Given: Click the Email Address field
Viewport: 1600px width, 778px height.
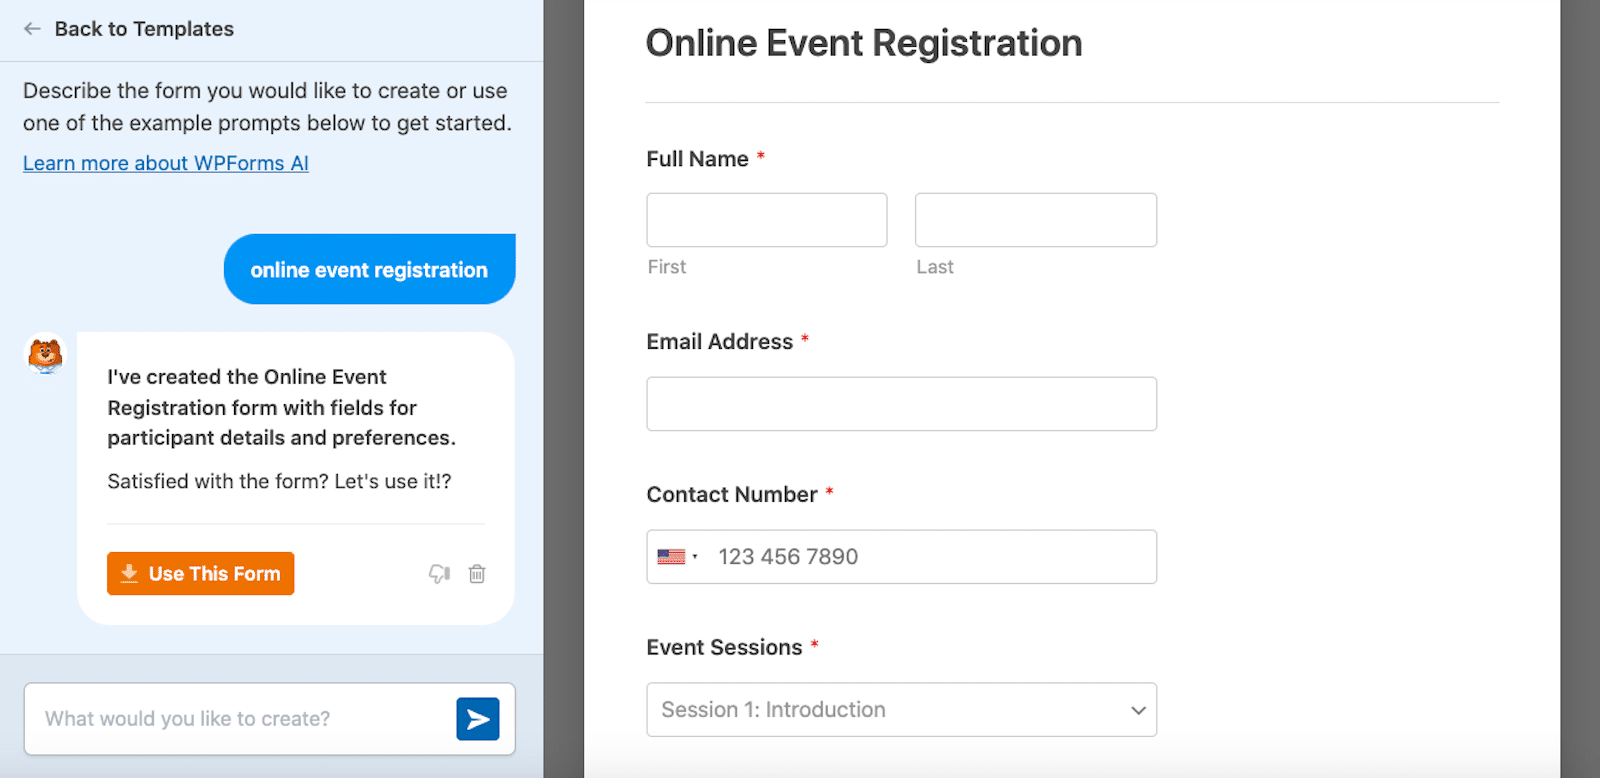Looking at the screenshot, I should [900, 403].
